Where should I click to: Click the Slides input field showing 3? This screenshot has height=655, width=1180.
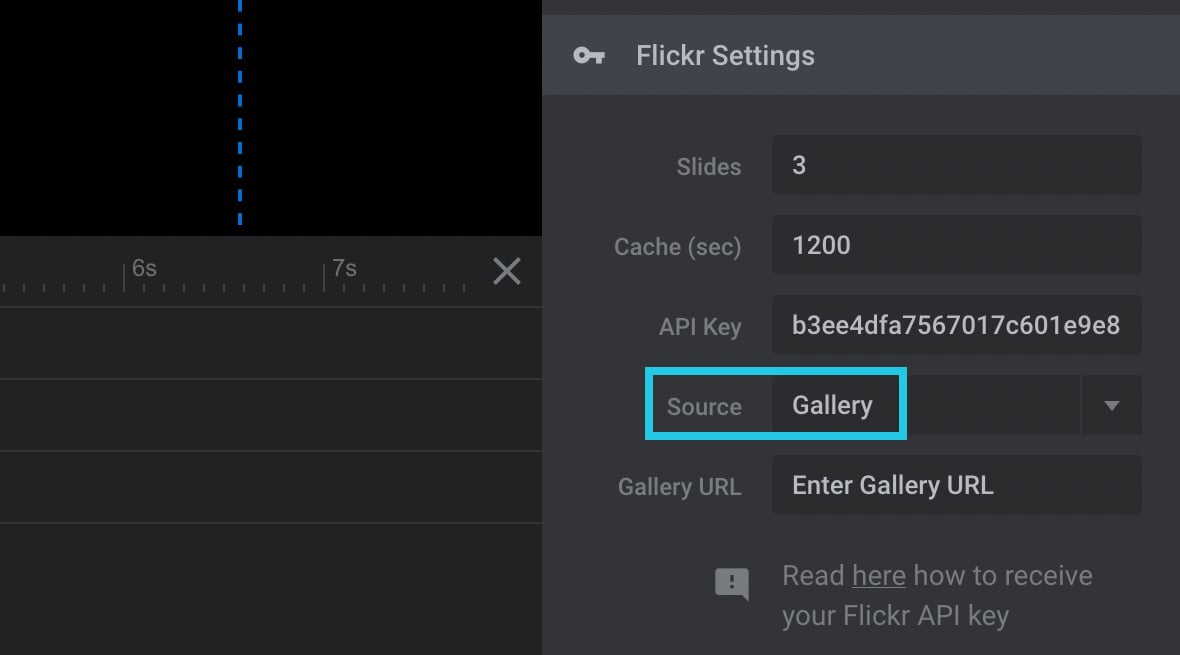(956, 166)
